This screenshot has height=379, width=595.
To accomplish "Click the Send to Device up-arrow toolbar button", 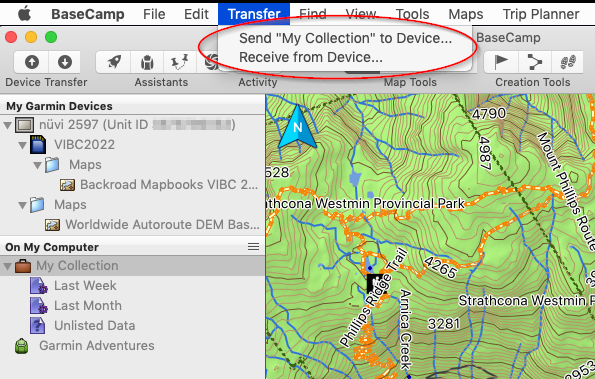I will [32, 62].
